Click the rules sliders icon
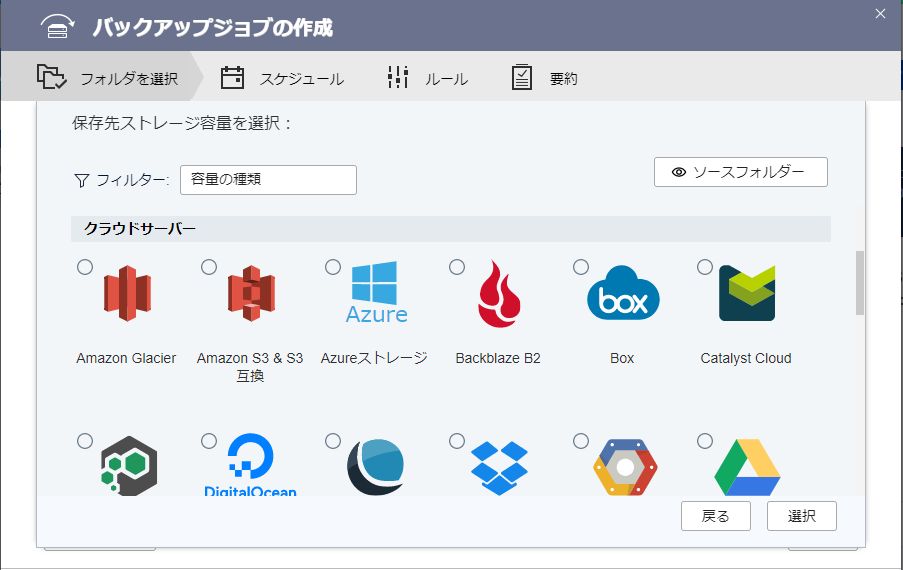This screenshot has width=903, height=570. pyautogui.click(x=398, y=77)
